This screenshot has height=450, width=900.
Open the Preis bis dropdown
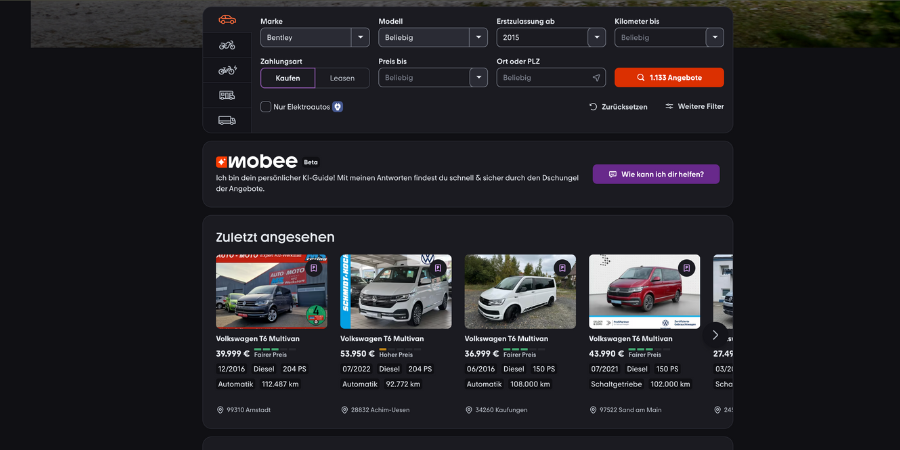(433, 77)
